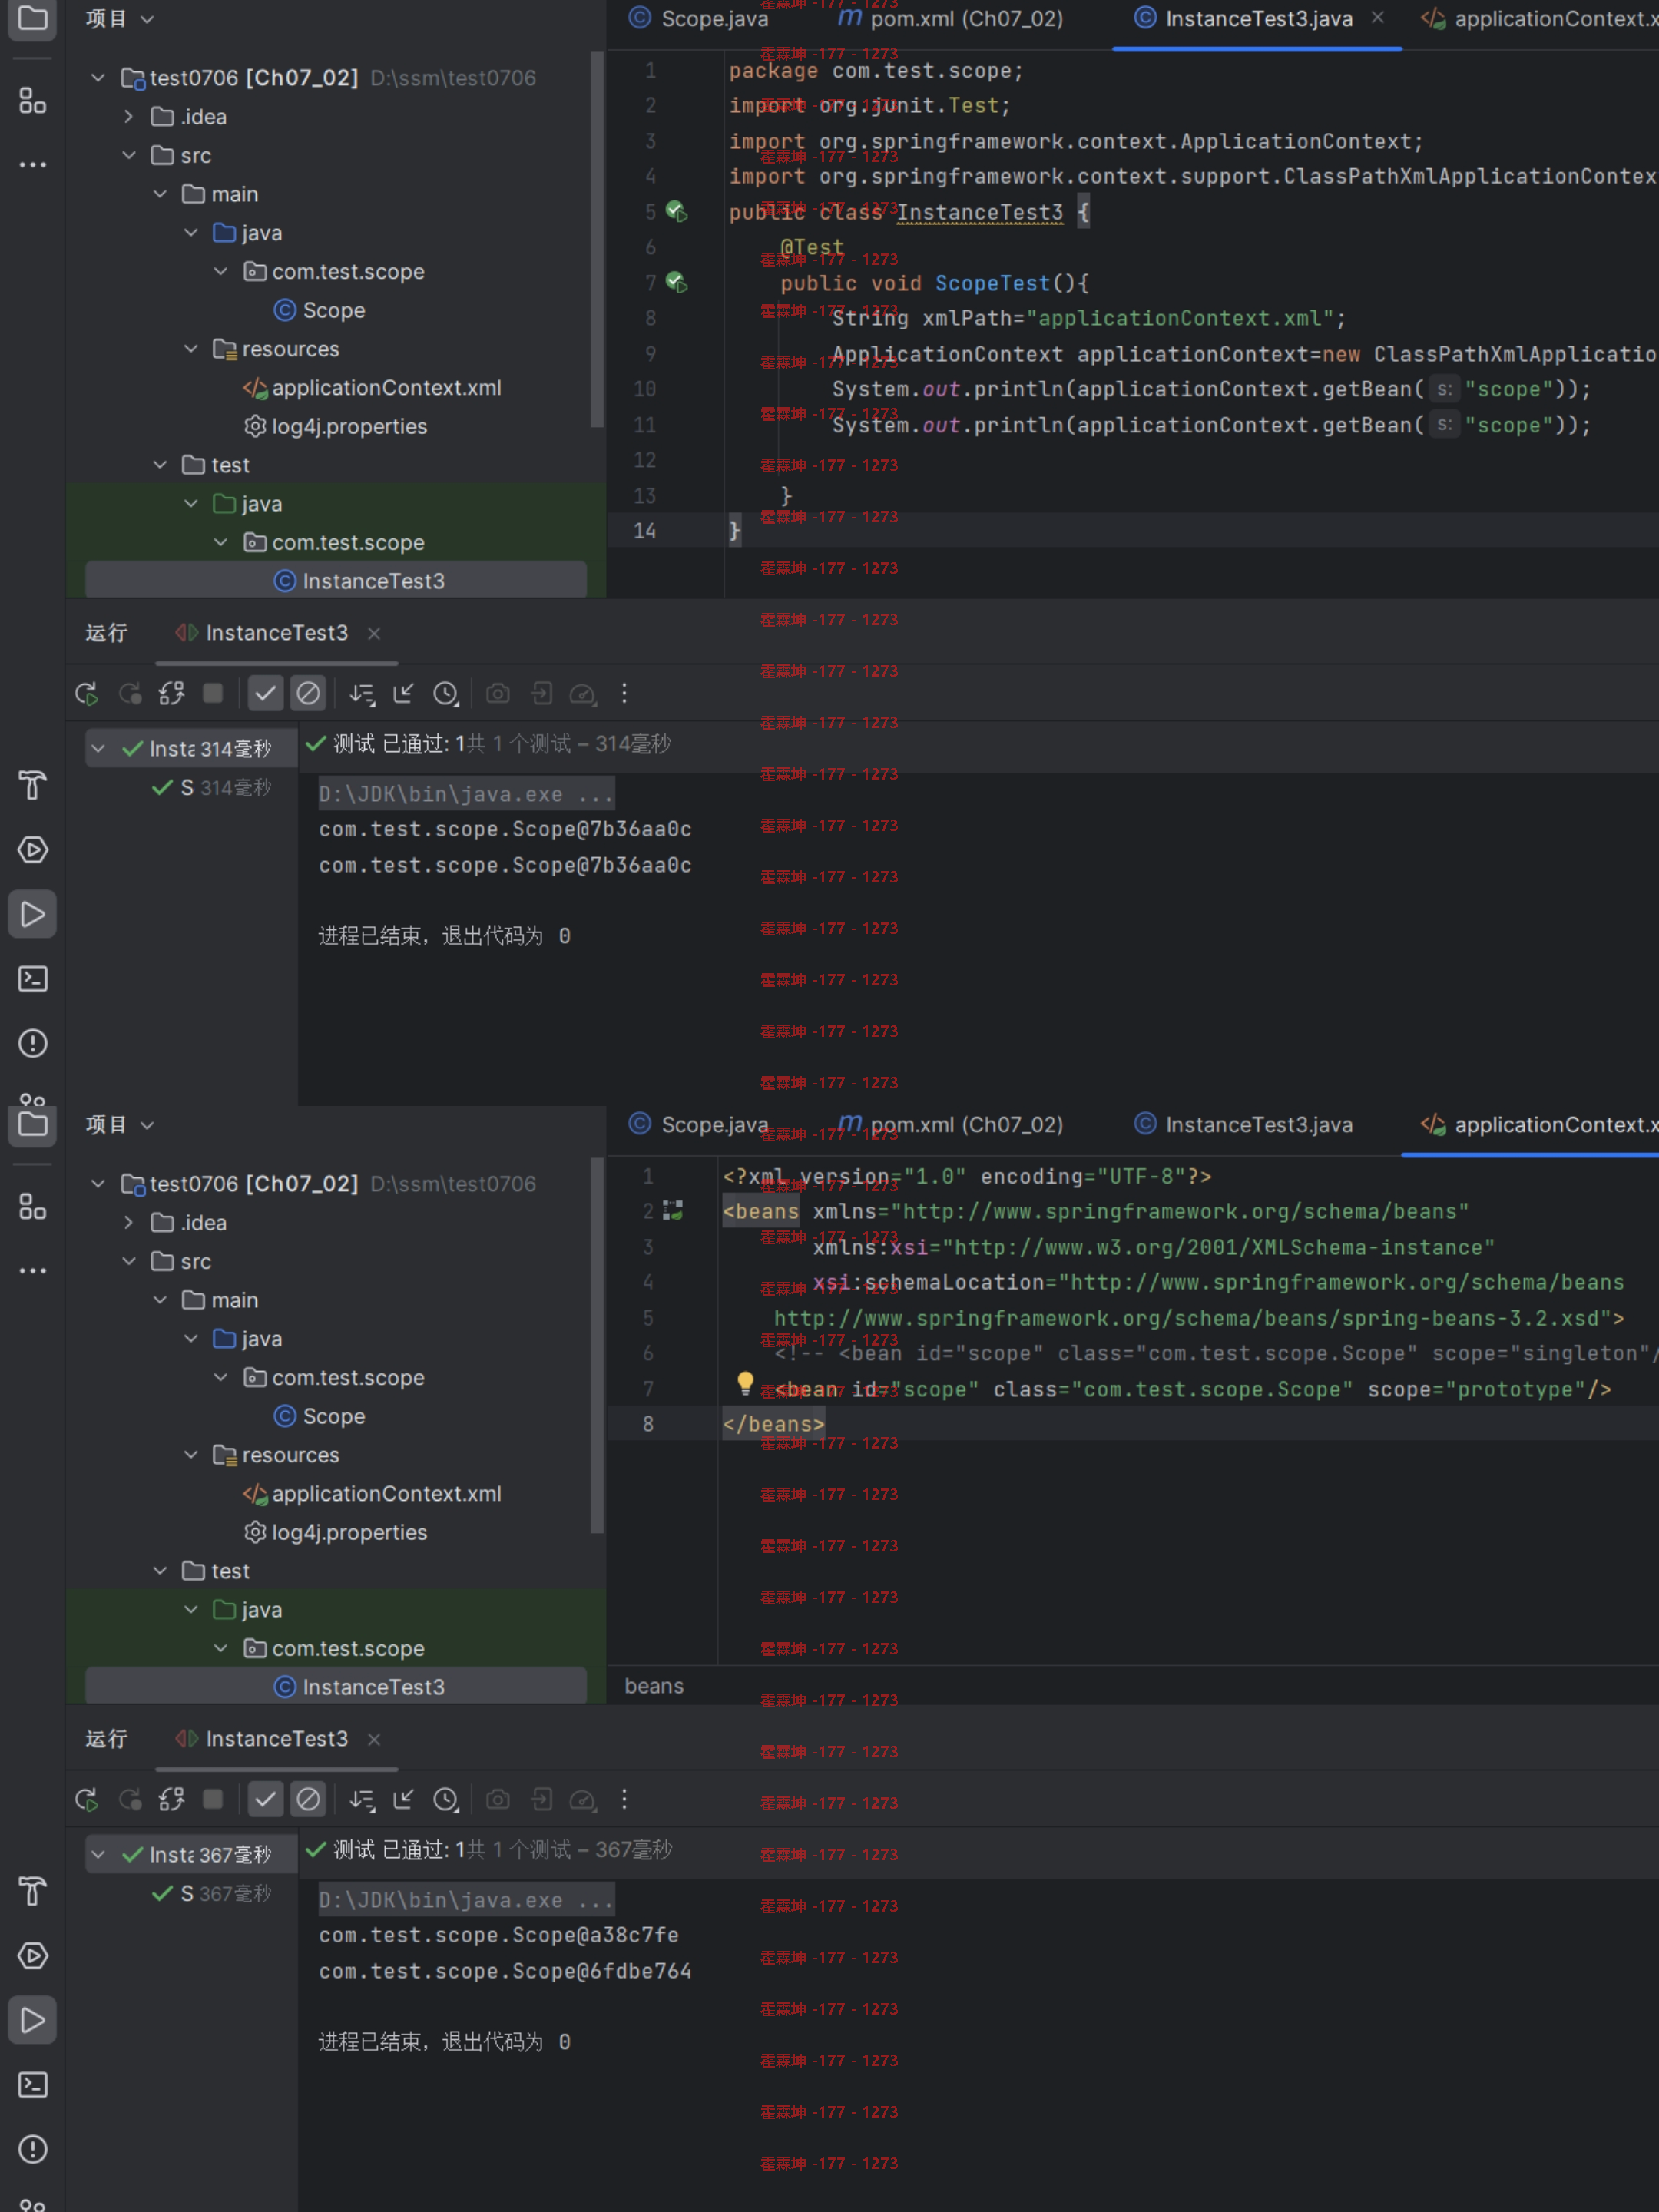Collapse test0706 project root in upper tree
This screenshot has width=1659, height=2212.
(x=98, y=77)
